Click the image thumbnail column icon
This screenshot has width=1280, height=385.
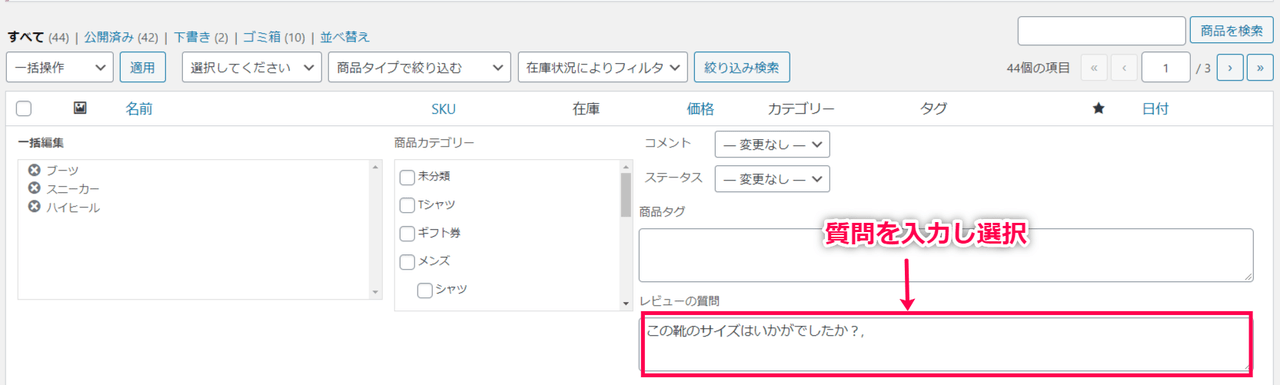80,108
